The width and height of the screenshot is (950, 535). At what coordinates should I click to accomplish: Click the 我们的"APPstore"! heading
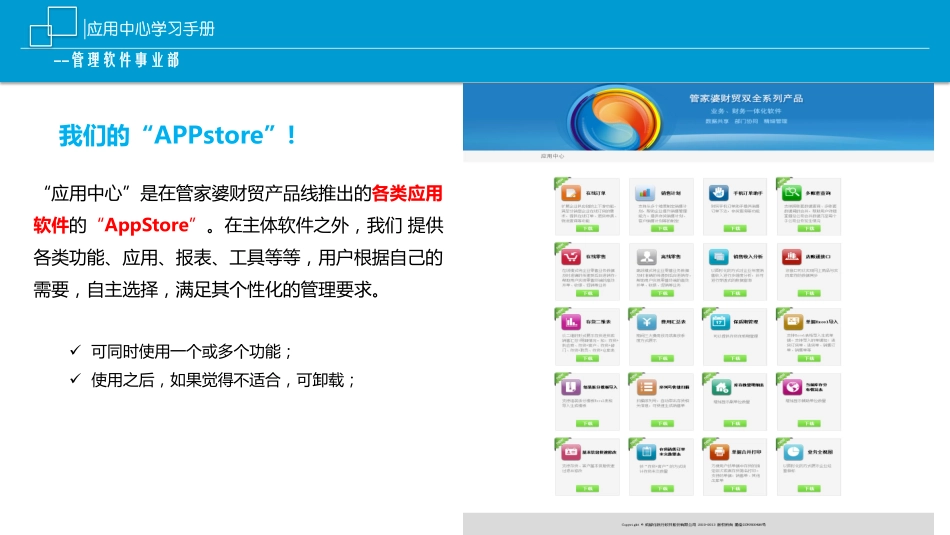tap(177, 135)
